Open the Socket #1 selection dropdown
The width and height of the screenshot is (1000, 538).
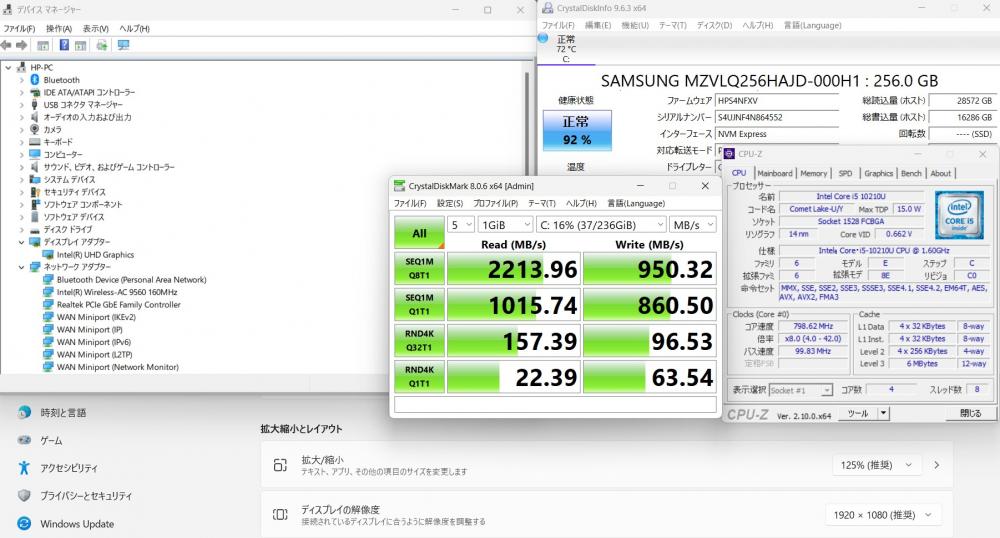click(x=801, y=390)
